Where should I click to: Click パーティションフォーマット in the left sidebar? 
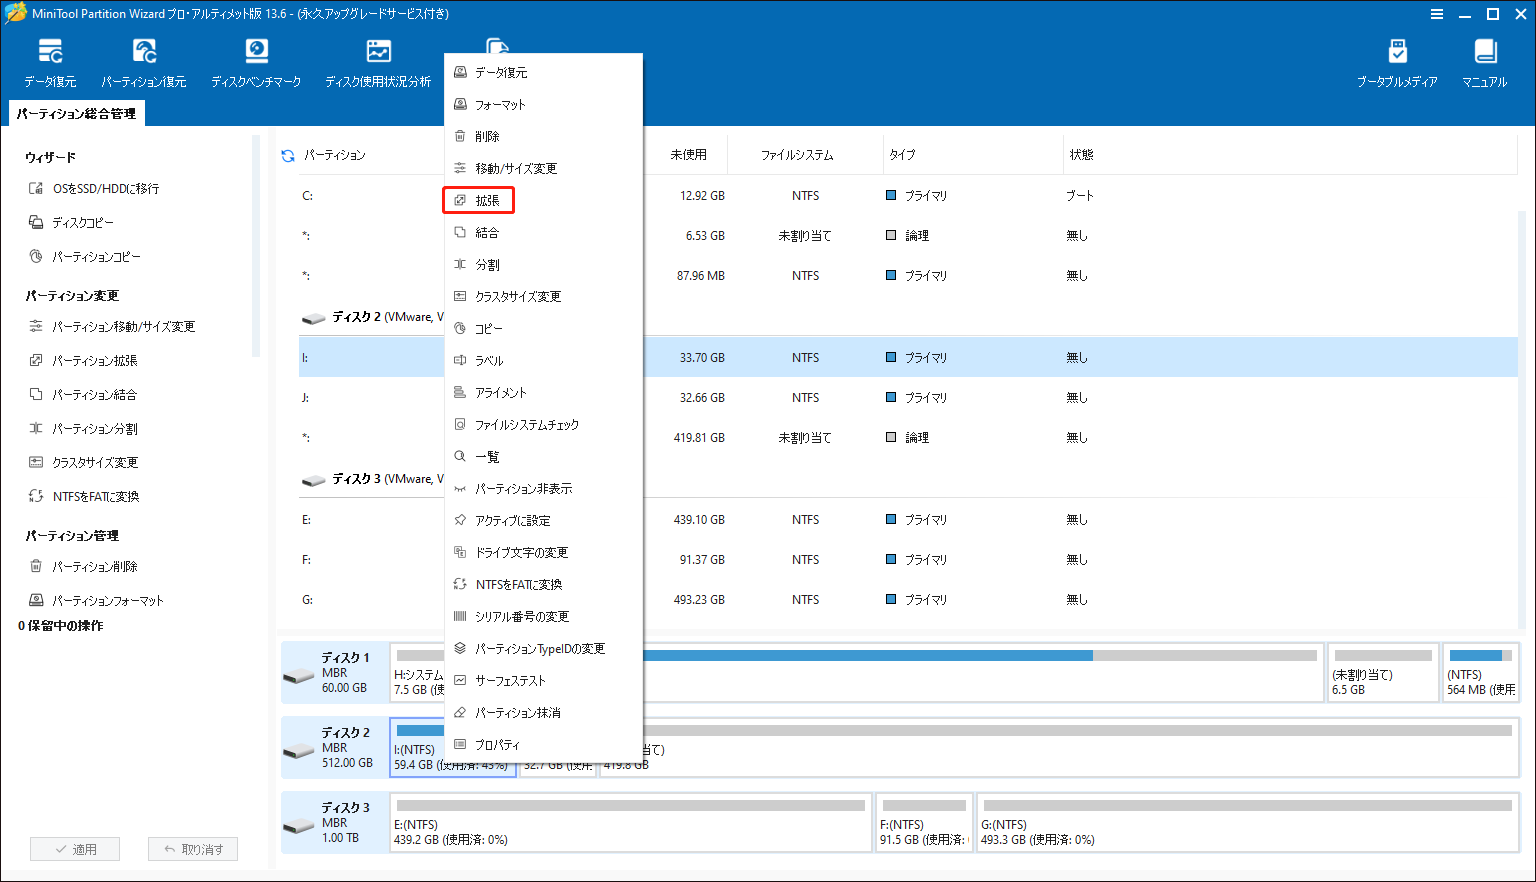pos(96,600)
